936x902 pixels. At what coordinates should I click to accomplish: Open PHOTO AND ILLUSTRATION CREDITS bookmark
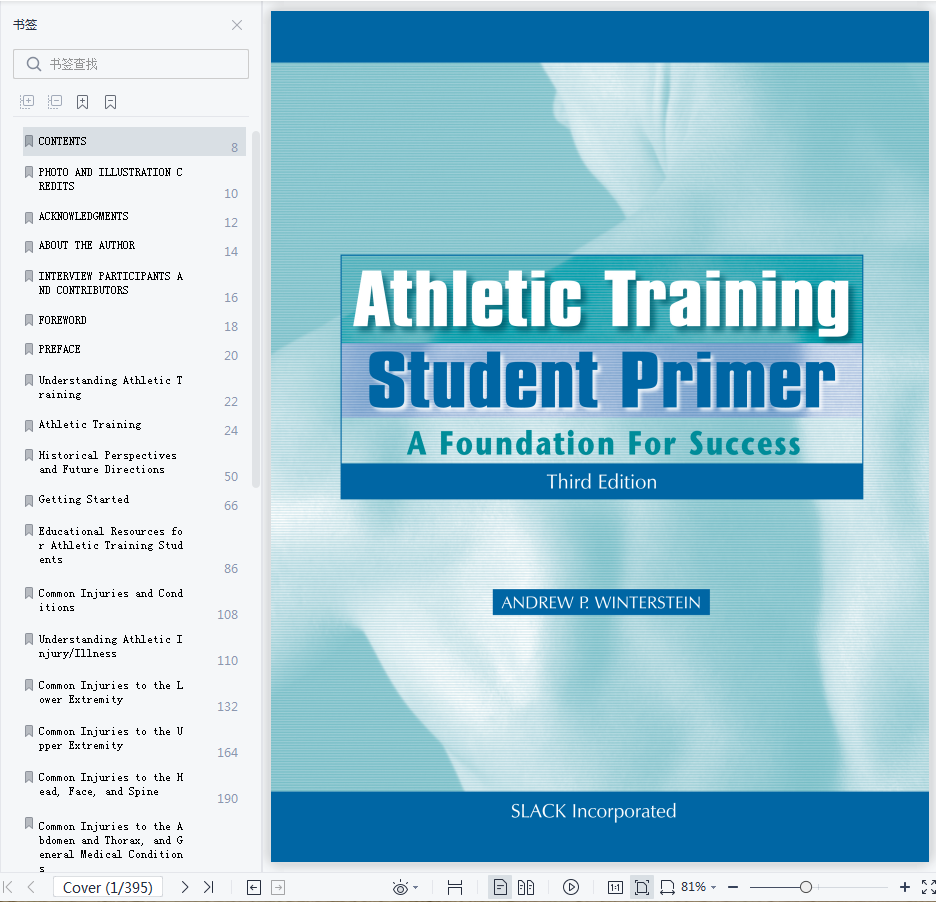point(134,179)
